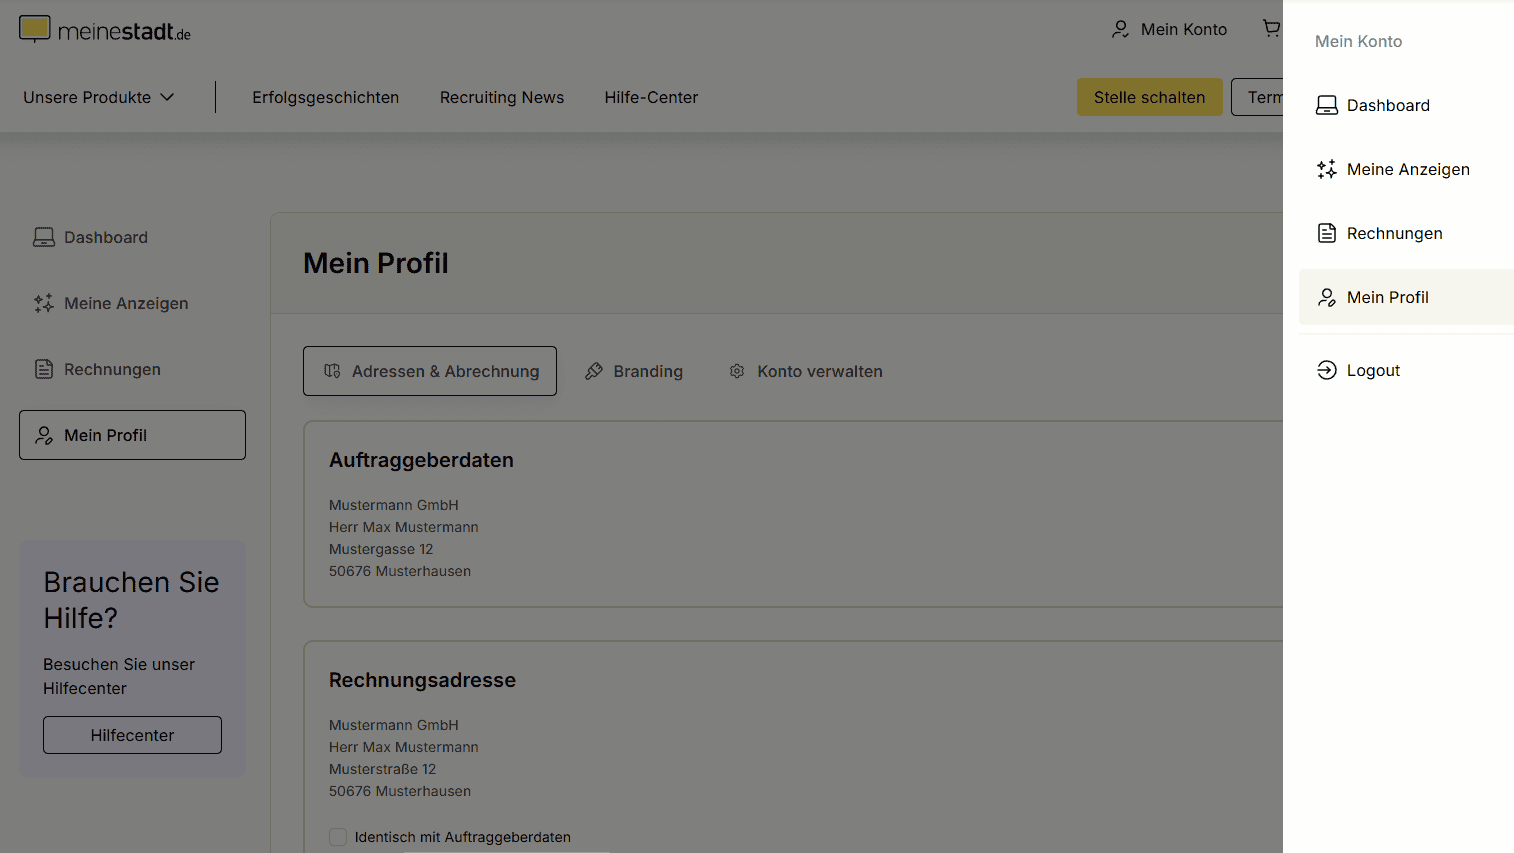1514x853 pixels.
Task: Click the Musterstraße 12 address line
Action: point(382,769)
